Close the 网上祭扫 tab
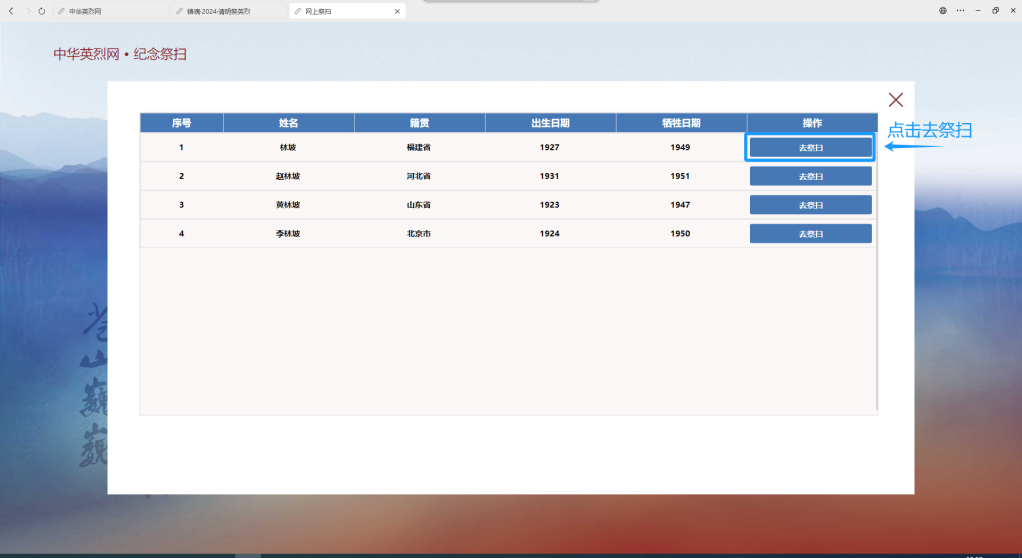 pos(397,11)
